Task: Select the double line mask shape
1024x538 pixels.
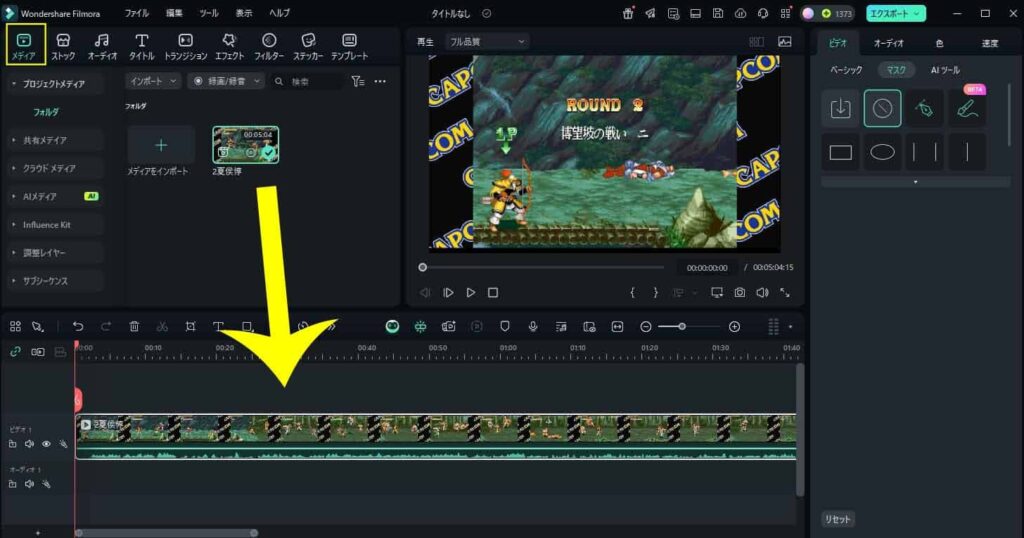Action: coord(924,153)
